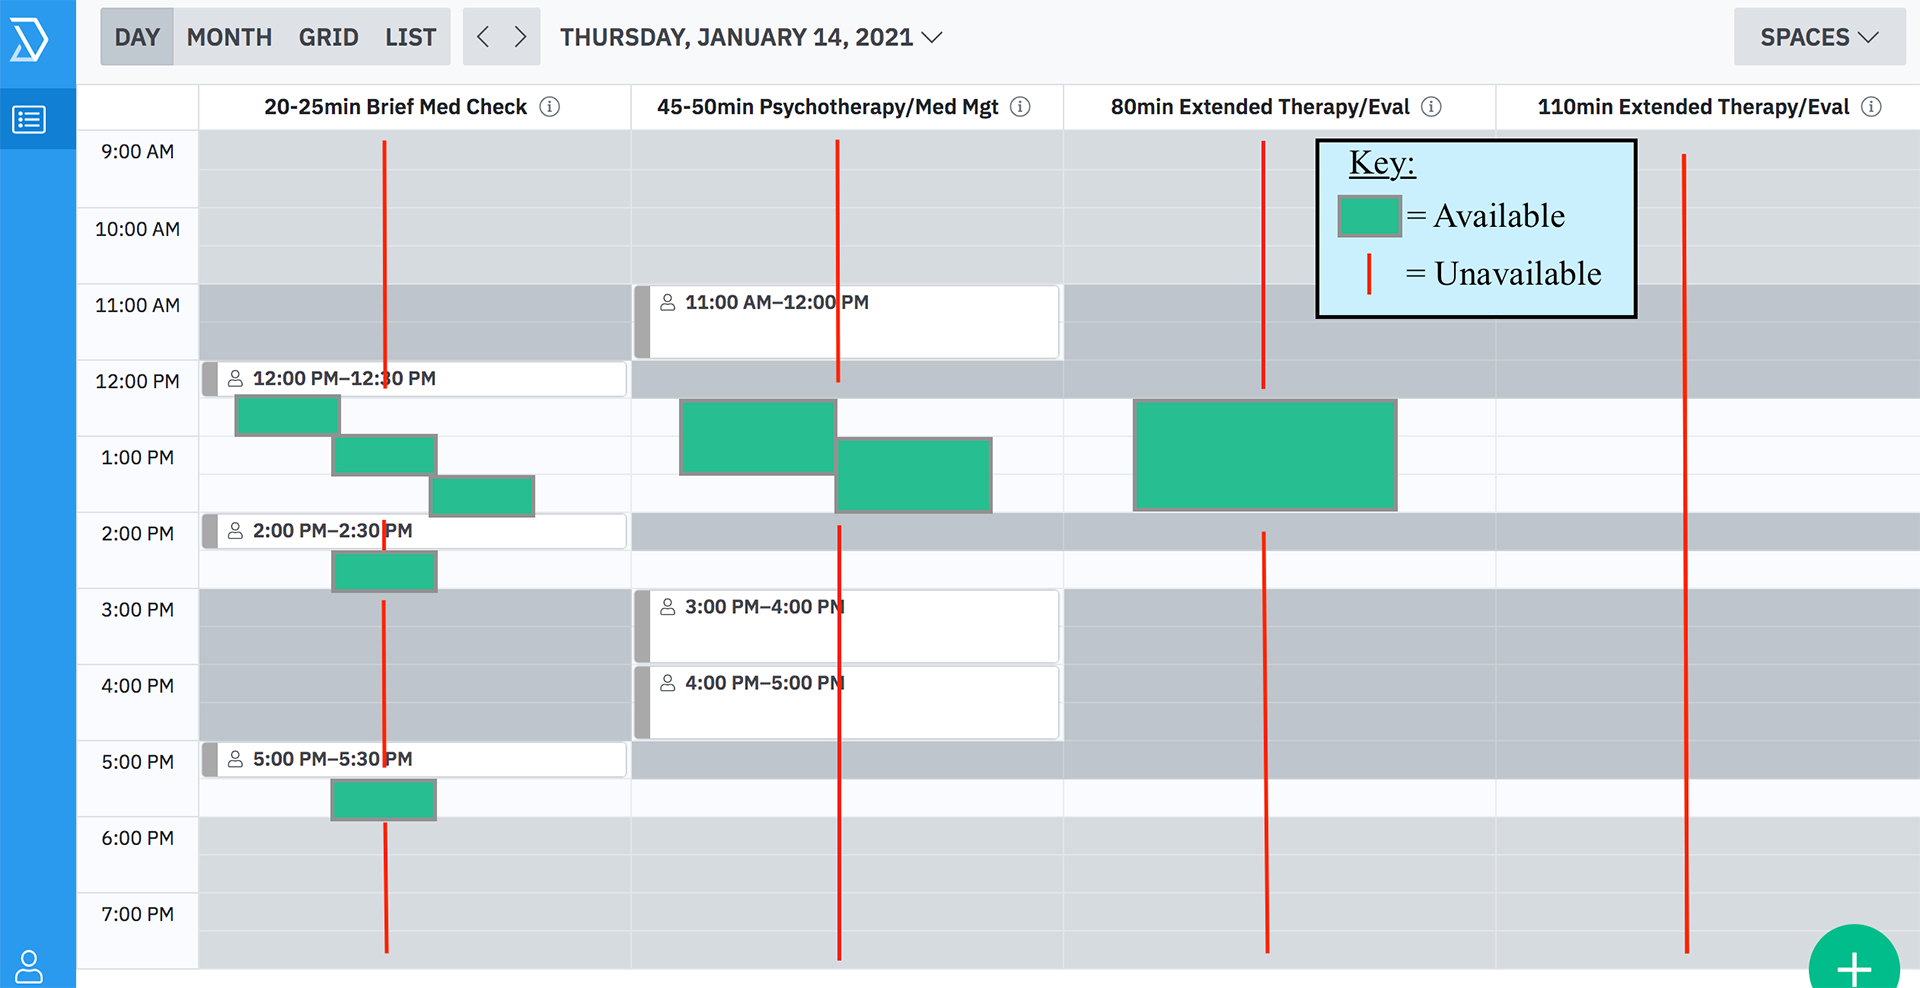Open the 4:00 PM–5:00 PM appointment
This screenshot has height=988, width=1920.
[846, 703]
